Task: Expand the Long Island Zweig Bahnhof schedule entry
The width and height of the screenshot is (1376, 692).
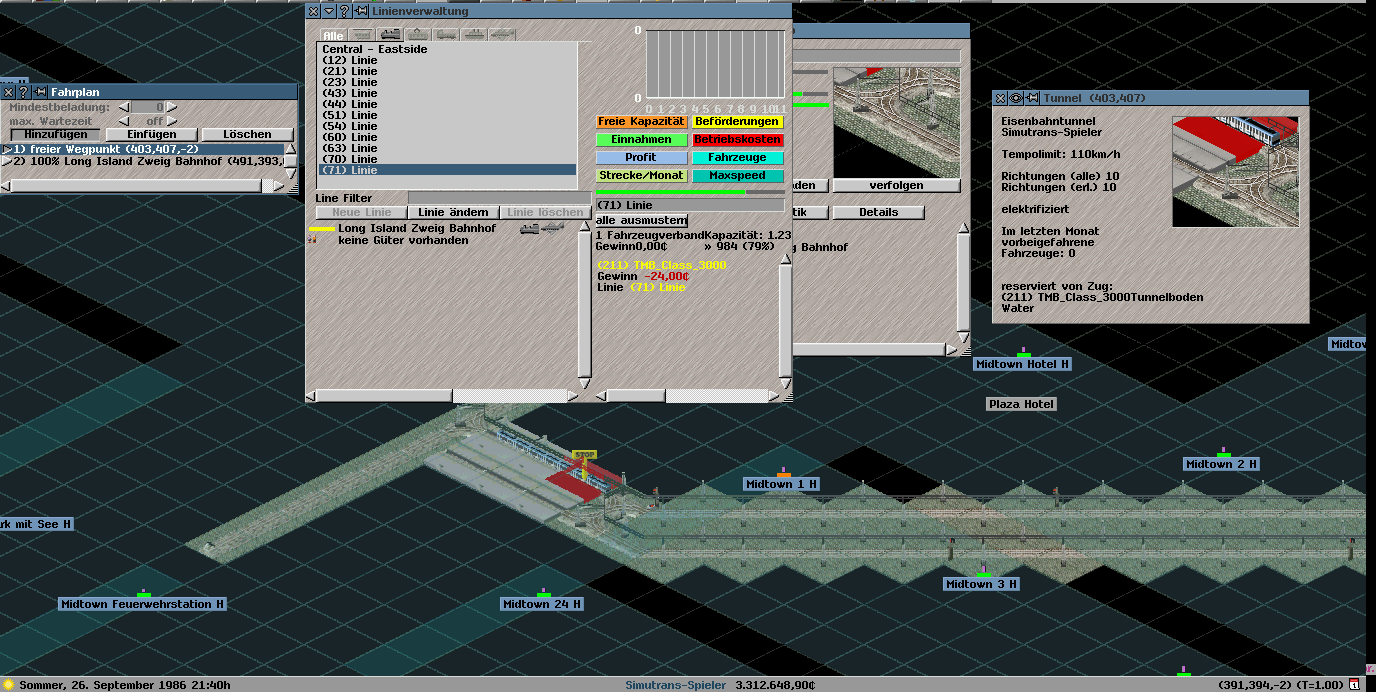Action: pos(7,161)
